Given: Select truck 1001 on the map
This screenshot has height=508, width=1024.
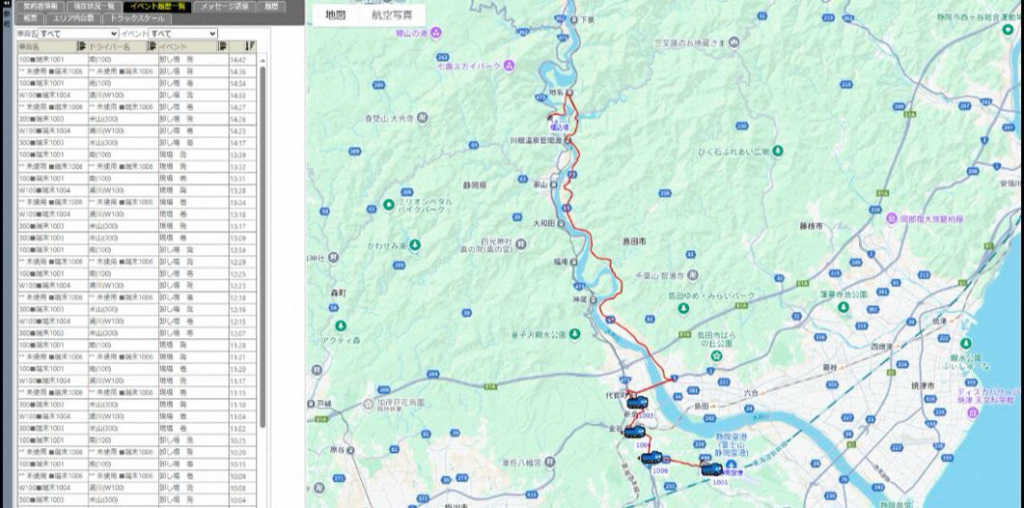Looking at the screenshot, I should point(712,469).
